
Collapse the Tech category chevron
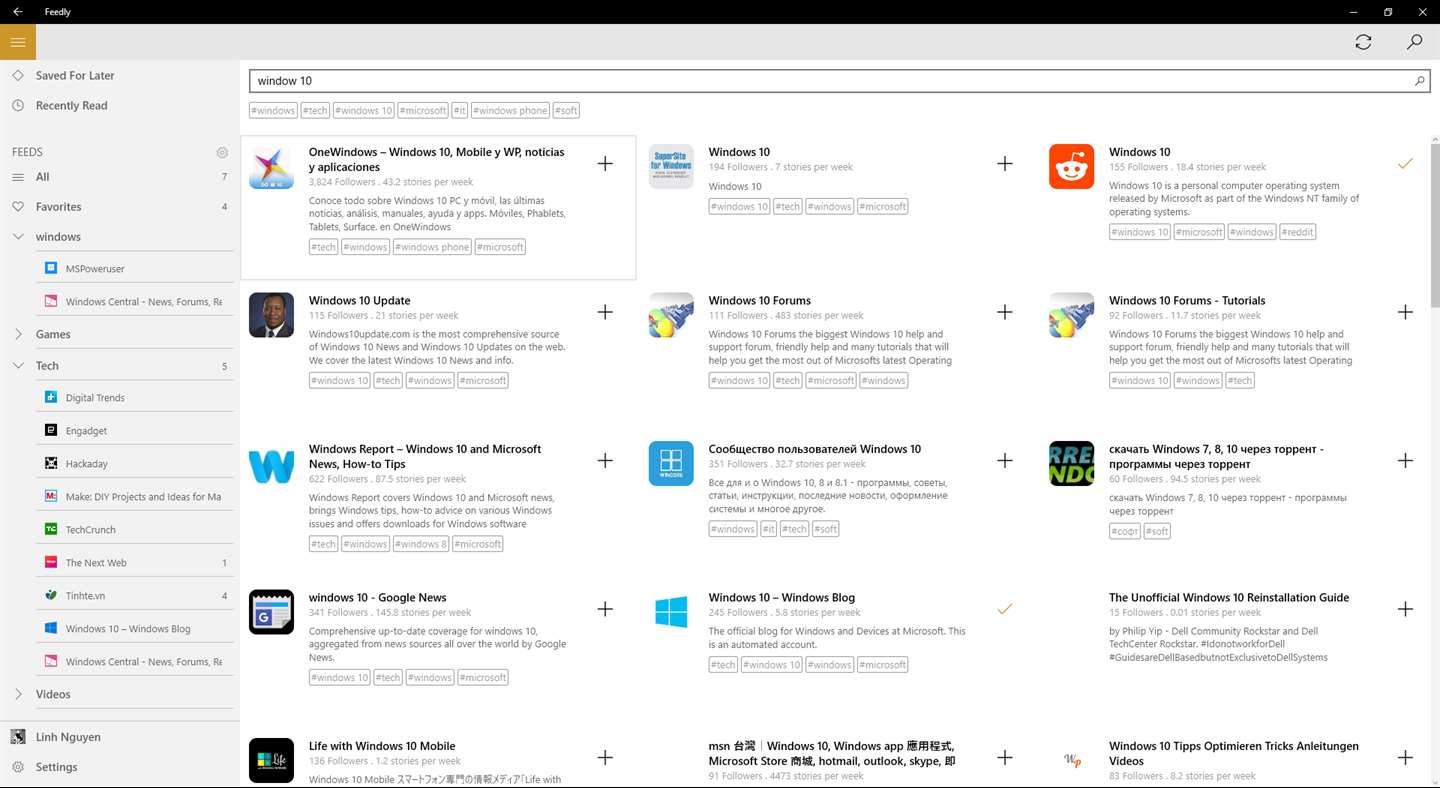point(18,366)
